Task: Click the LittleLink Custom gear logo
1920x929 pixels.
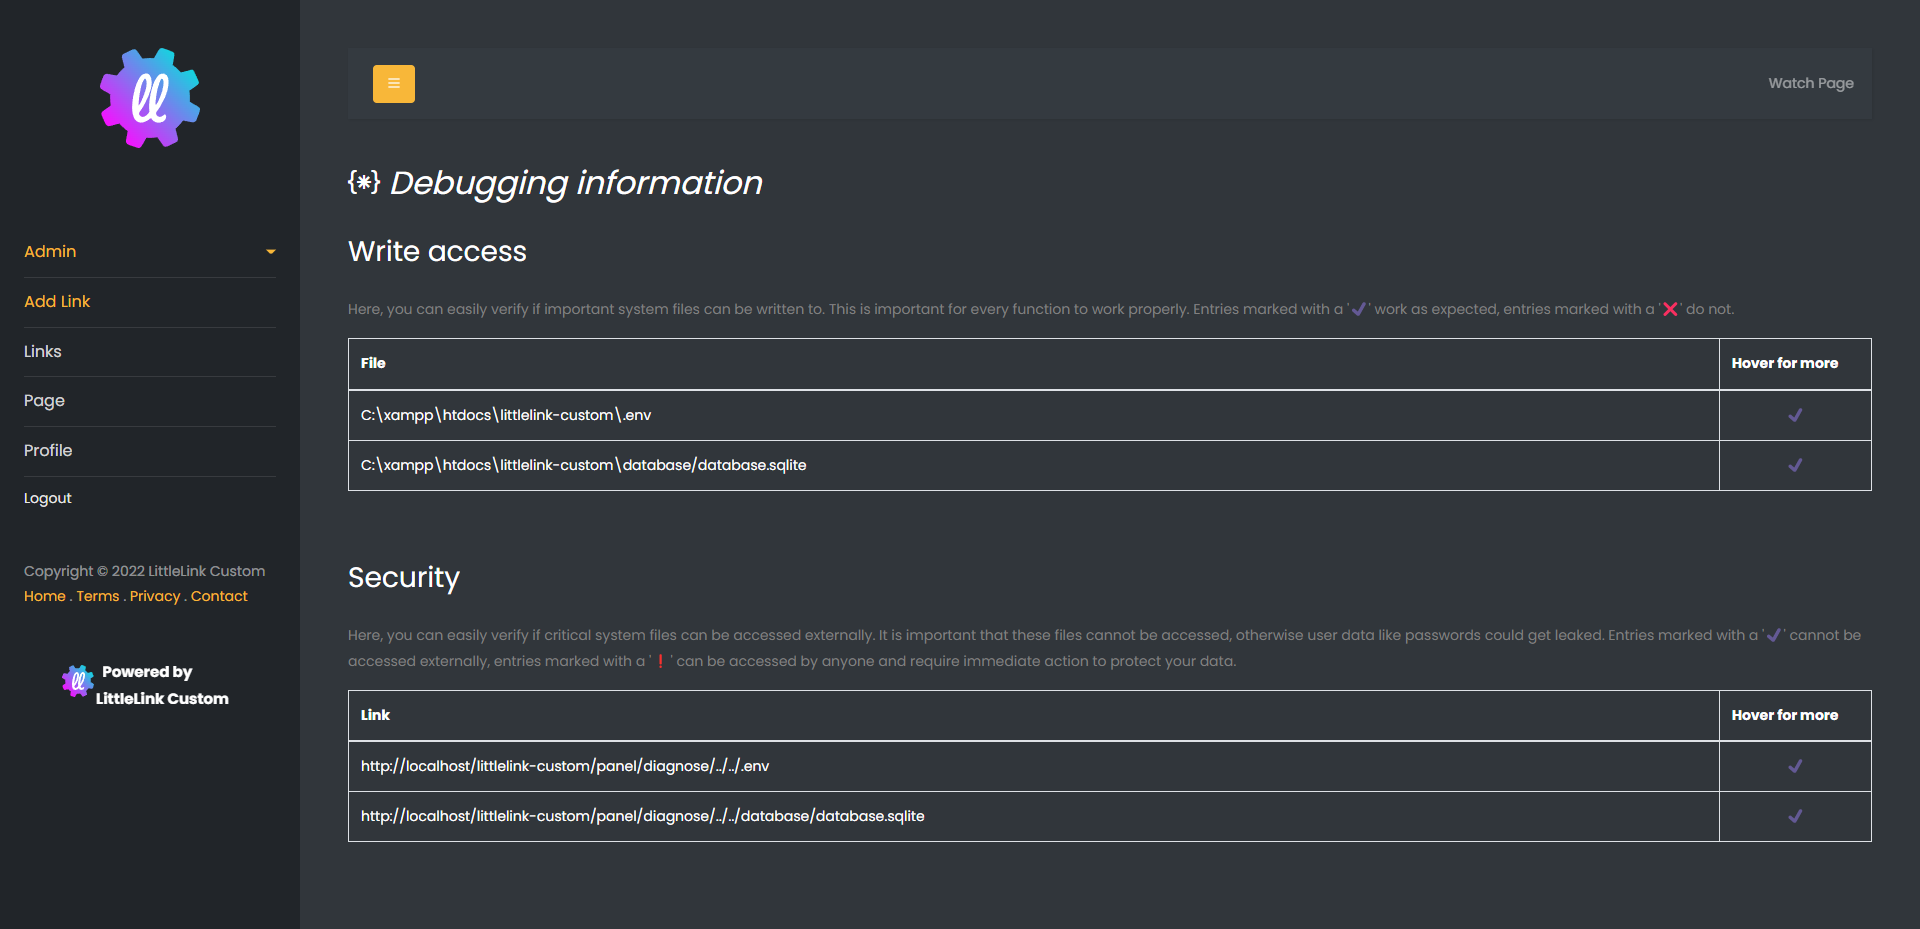Action: pos(150,98)
